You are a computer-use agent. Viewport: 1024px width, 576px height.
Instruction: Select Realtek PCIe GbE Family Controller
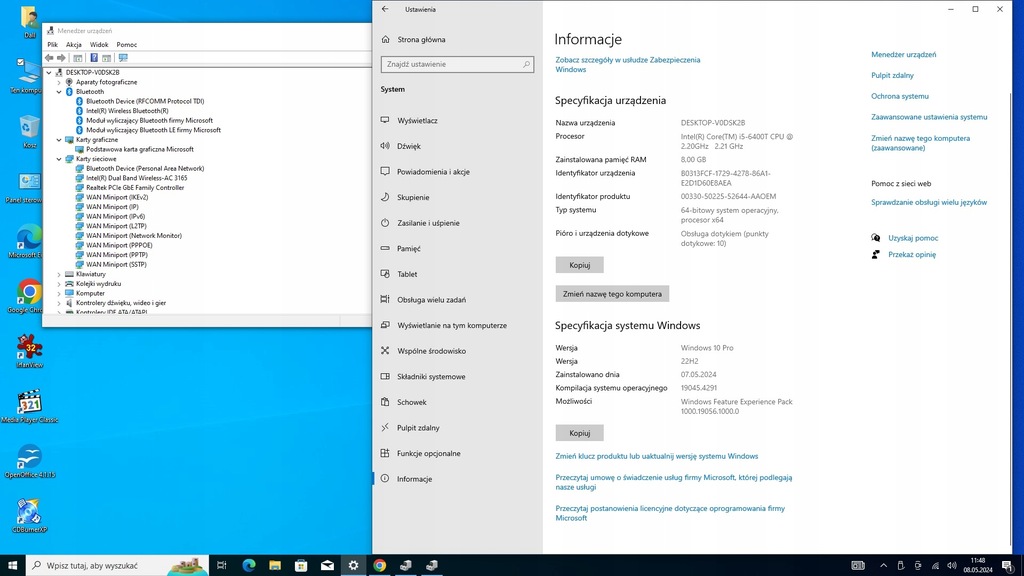(135, 187)
